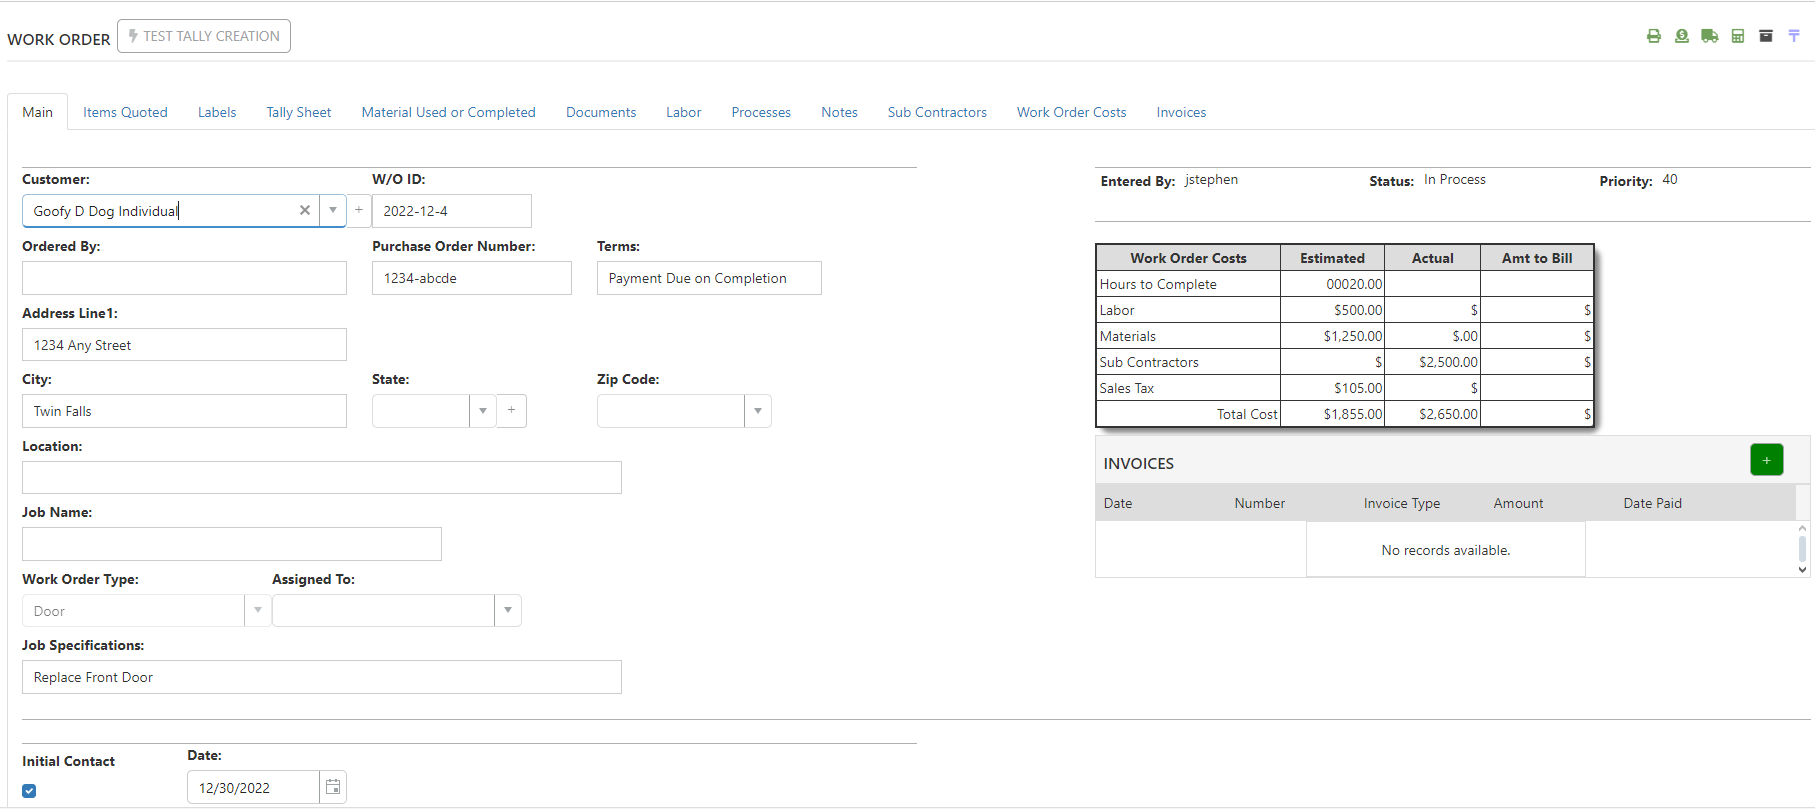Viewport: 1815px width, 809px height.
Task: Click the Terms input field
Action: (x=709, y=278)
